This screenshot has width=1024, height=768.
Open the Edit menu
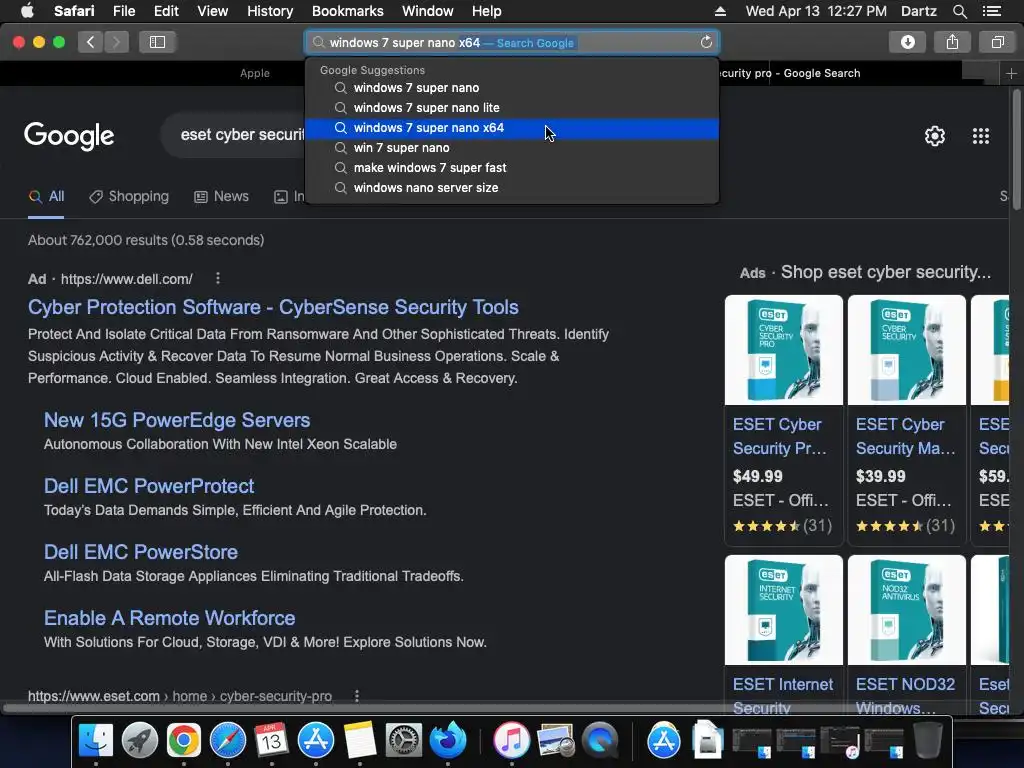click(x=166, y=11)
